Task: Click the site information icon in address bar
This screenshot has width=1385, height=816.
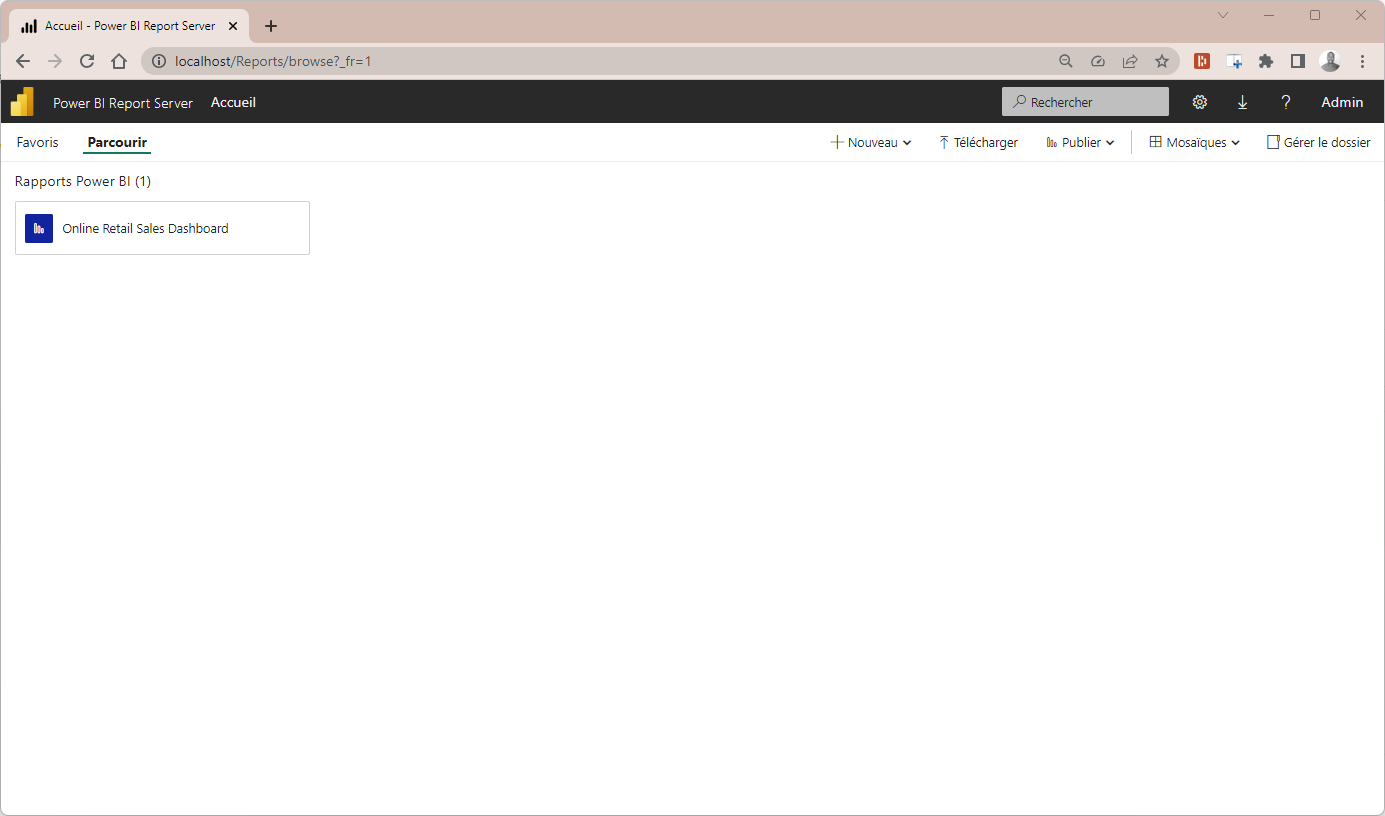Action: click(158, 61)
